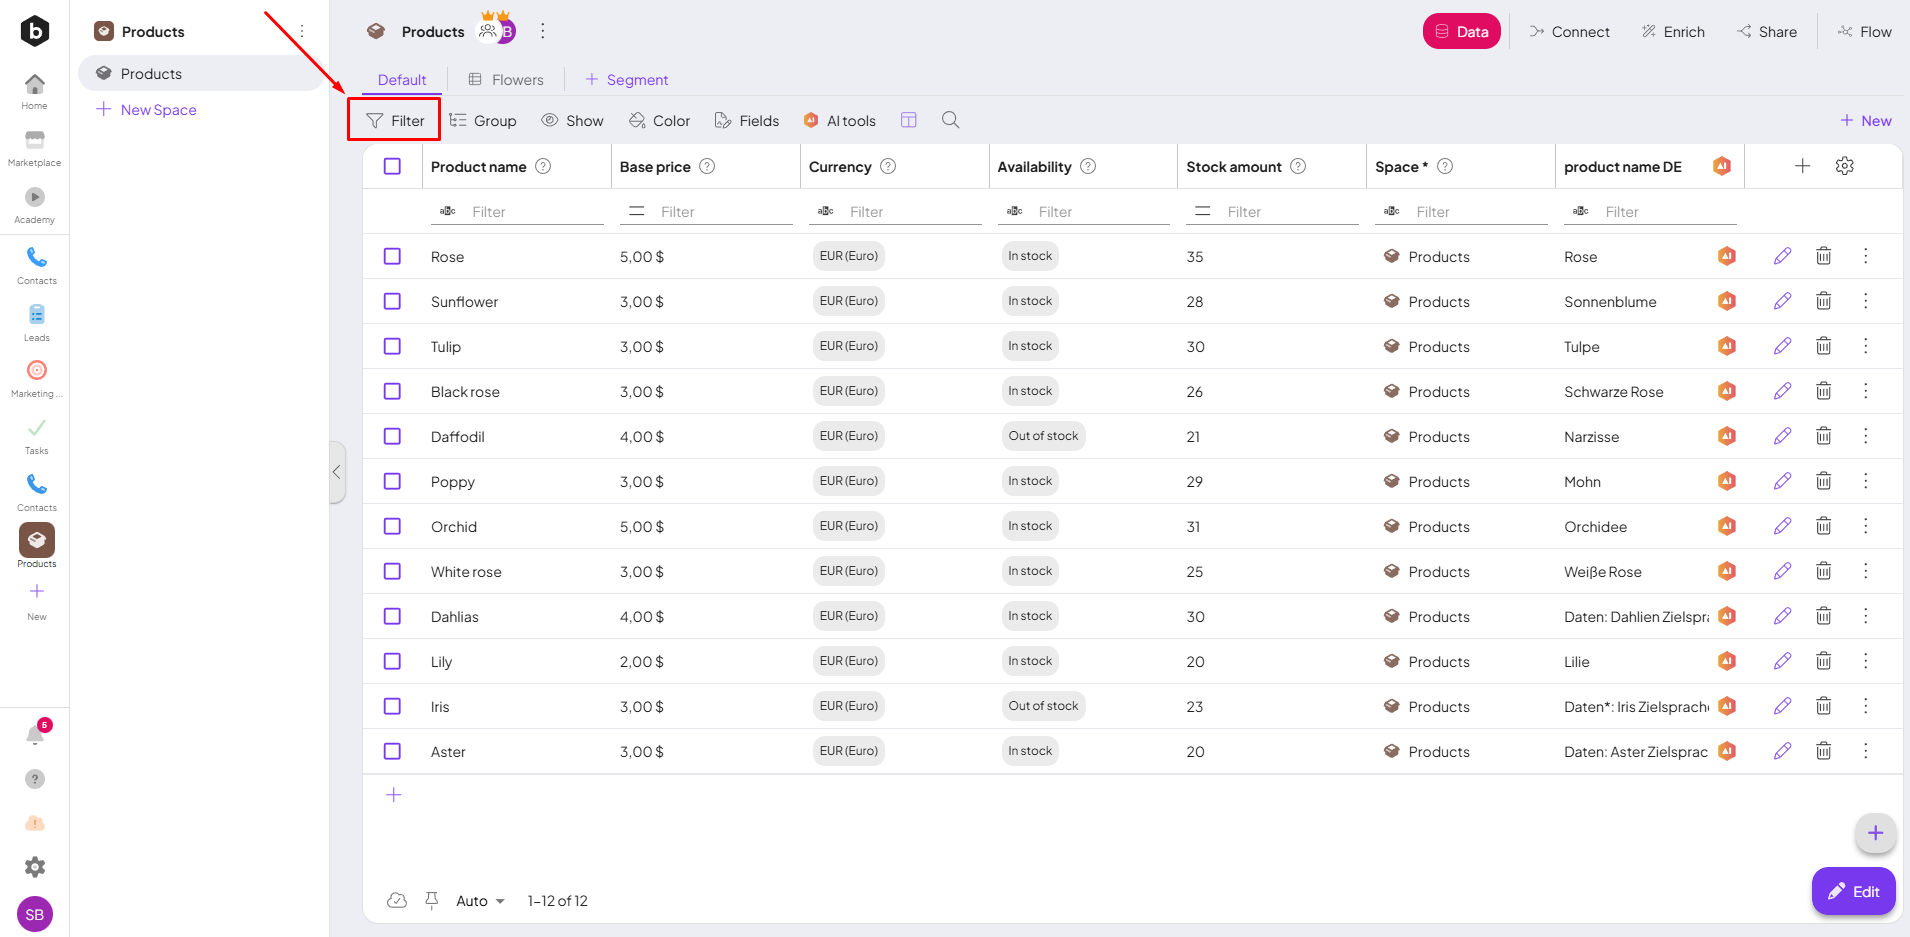Open the Color tool in toolbar

tap(659, 120)
